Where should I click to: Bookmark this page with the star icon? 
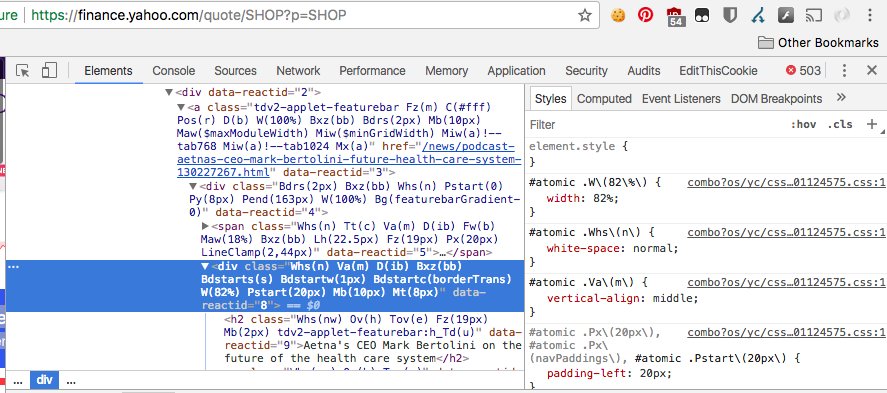click(585, 15)
